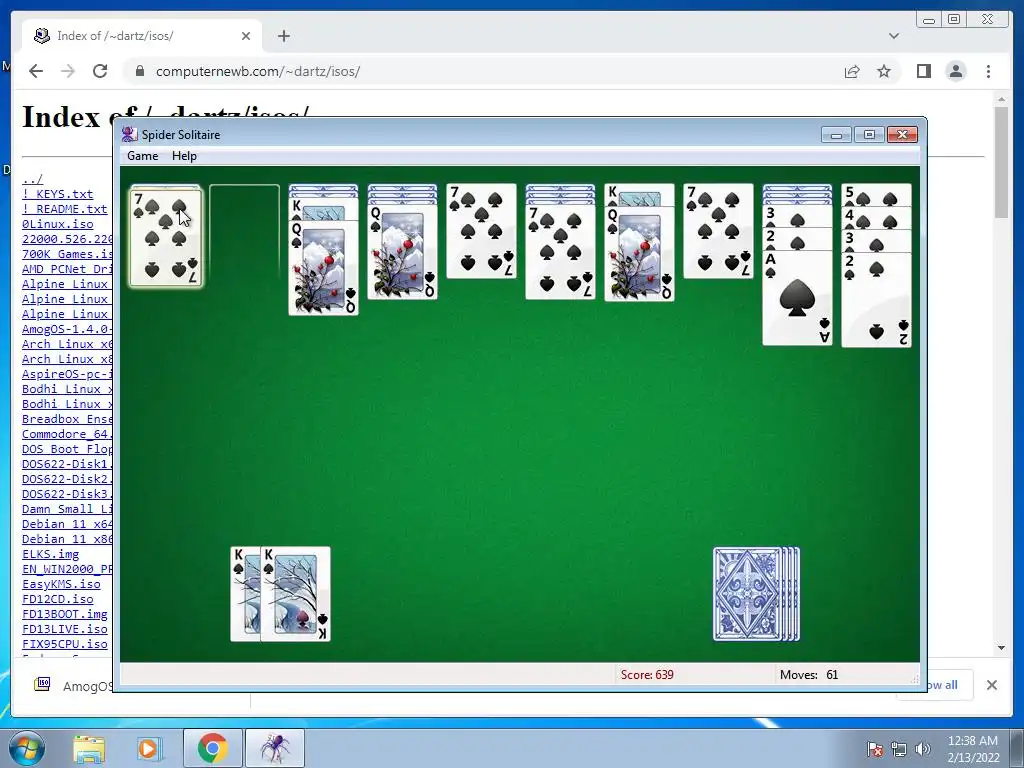
Task: Open Chrome profile avatar menu
Action: tap(956, 71)
